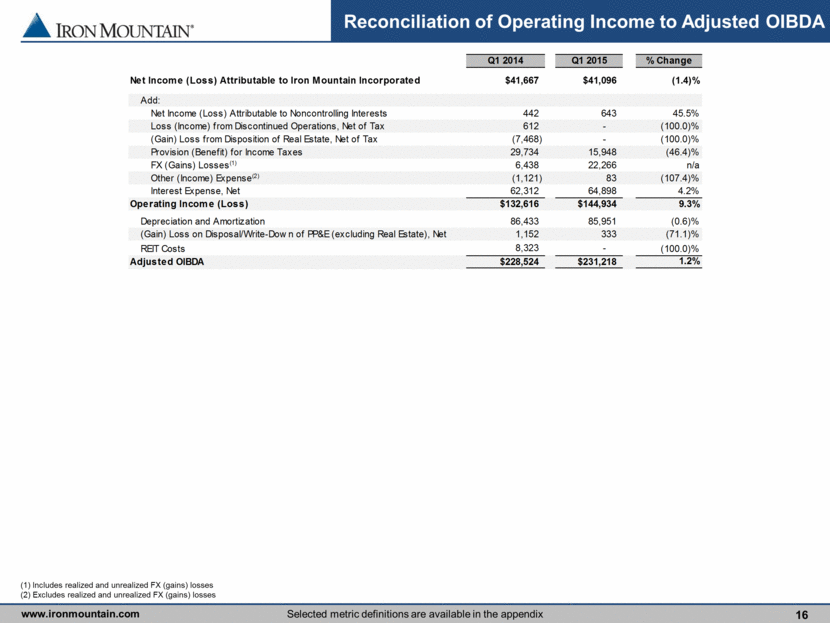Select the % Change column header
Screen dimensions: 830x623
click(669, 60)
